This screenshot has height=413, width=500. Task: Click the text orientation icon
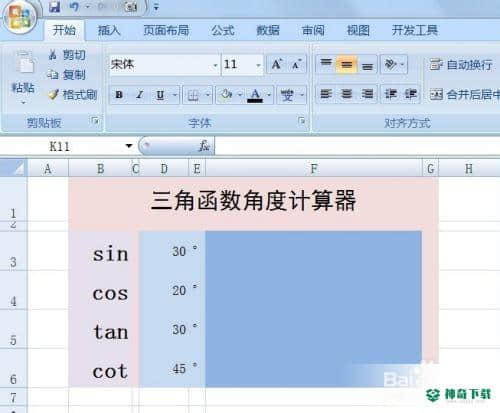click(390, 64)
